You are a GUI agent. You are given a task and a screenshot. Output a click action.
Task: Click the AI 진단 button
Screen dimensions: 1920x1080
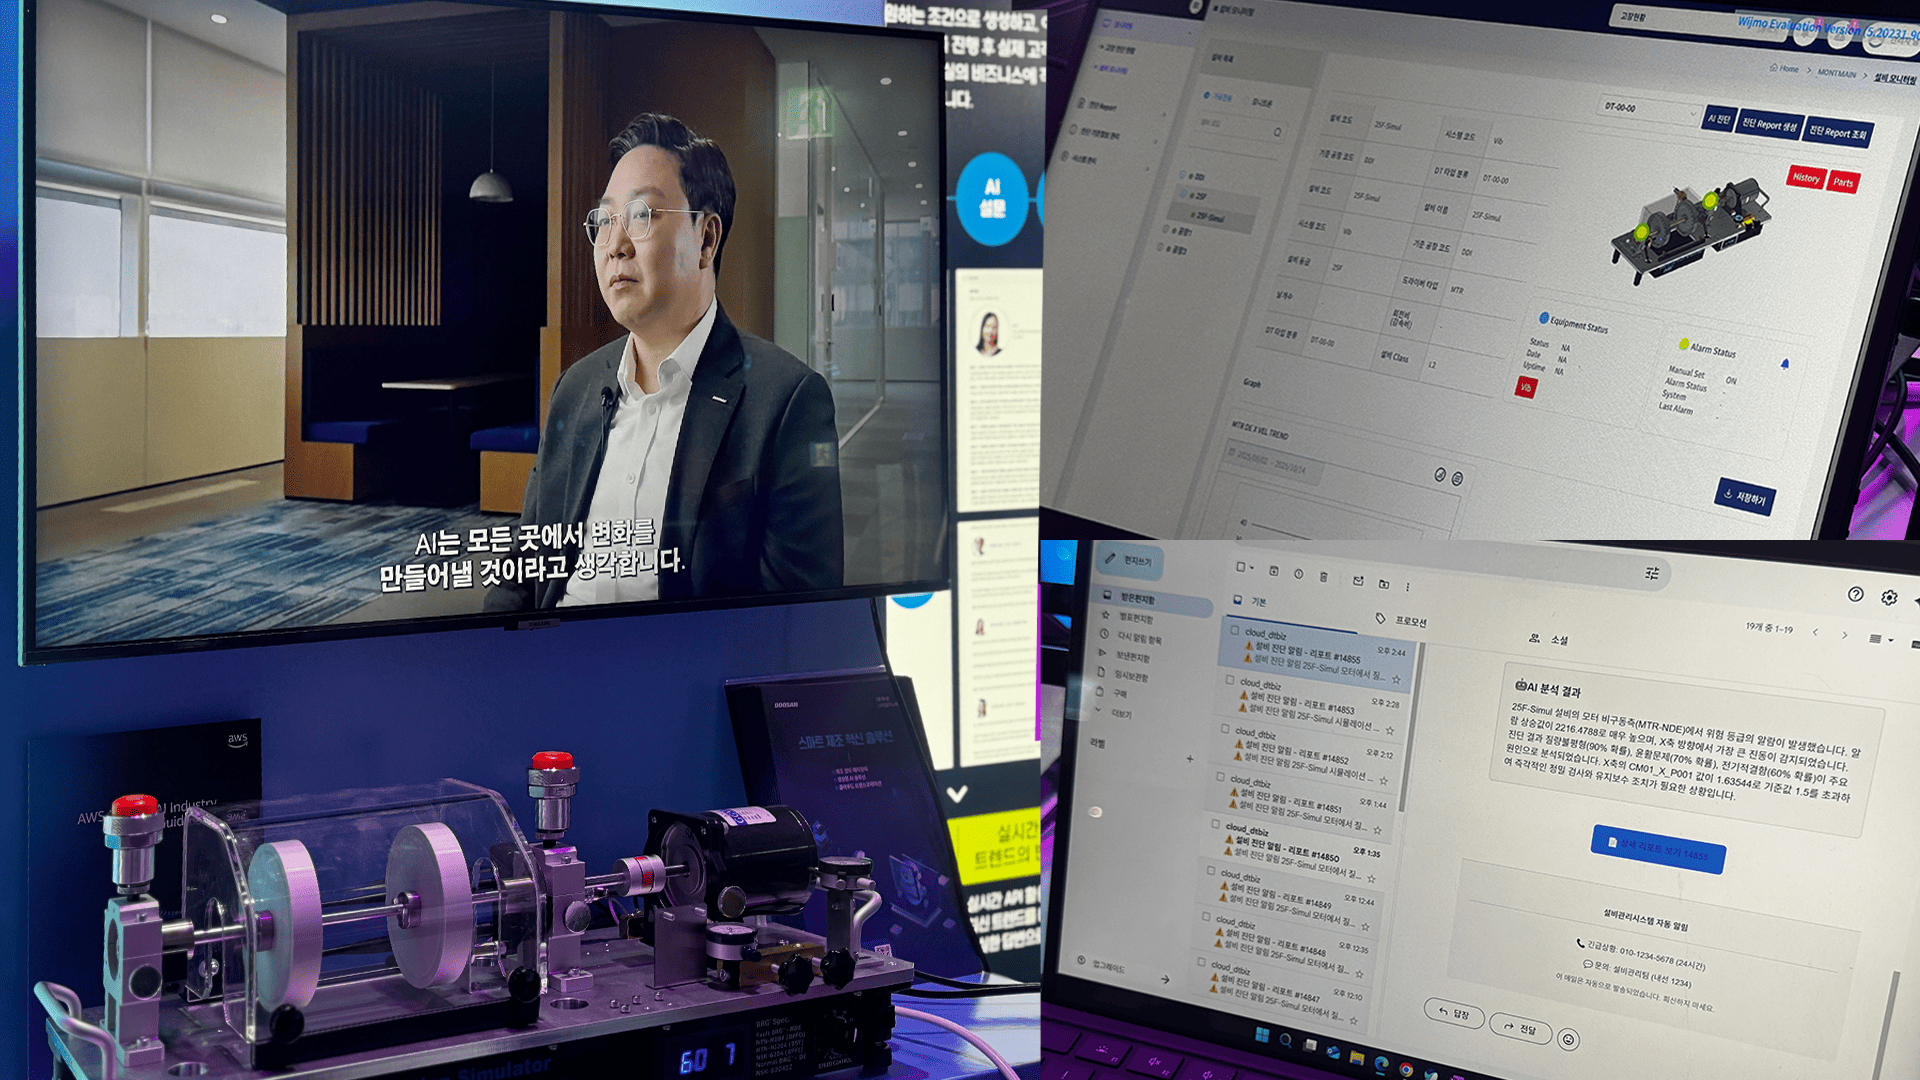[x=1720, y=120]
